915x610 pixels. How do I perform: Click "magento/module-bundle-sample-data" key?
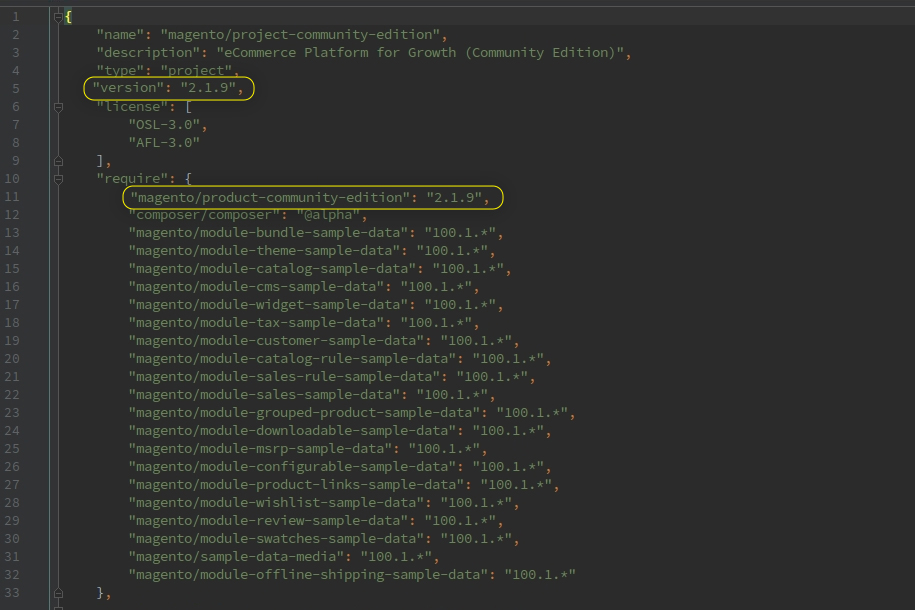(268, 233)
